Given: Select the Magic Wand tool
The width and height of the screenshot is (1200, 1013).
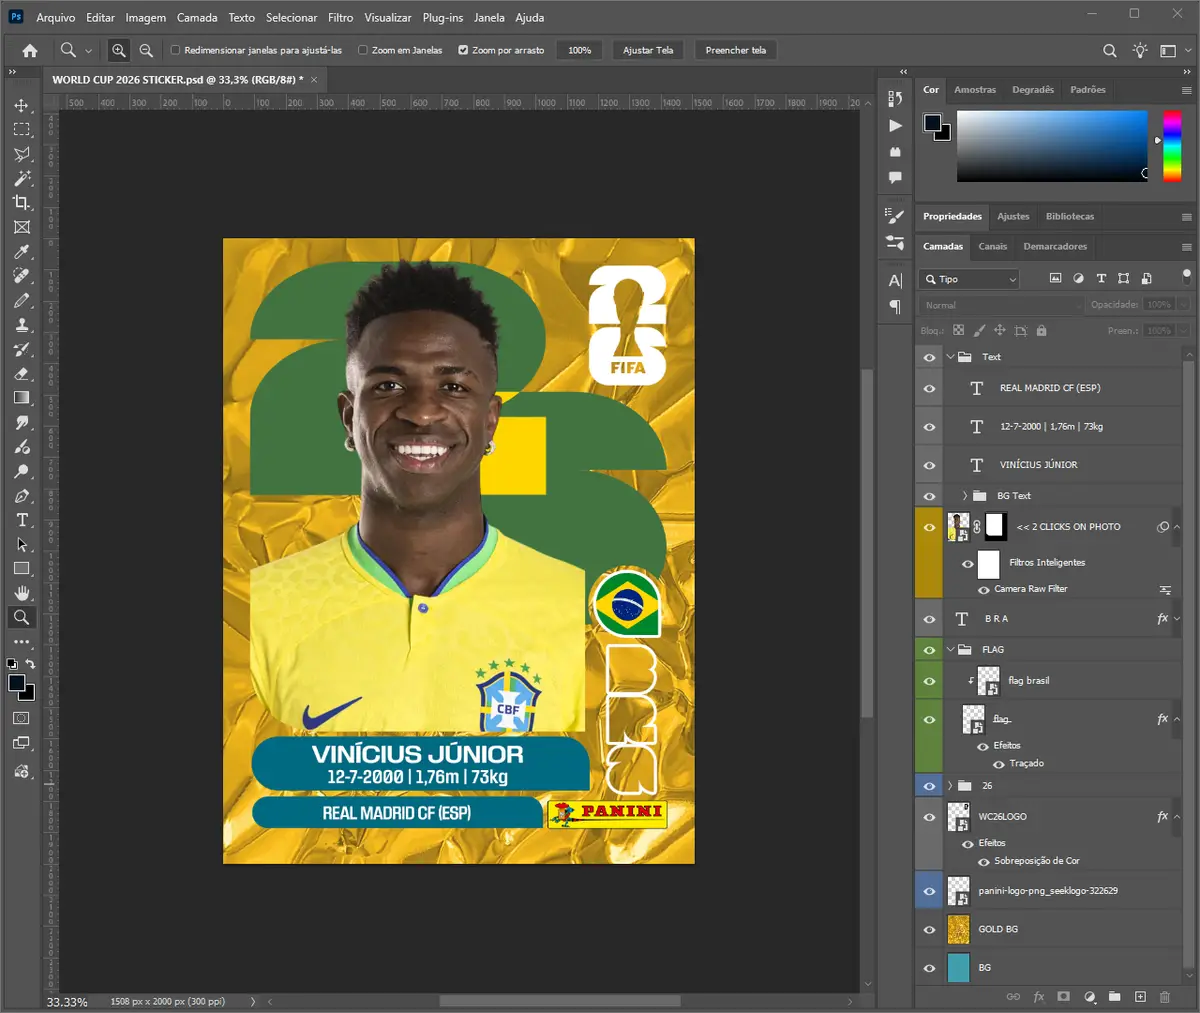Looking at the screenshot, I should 21,178.
